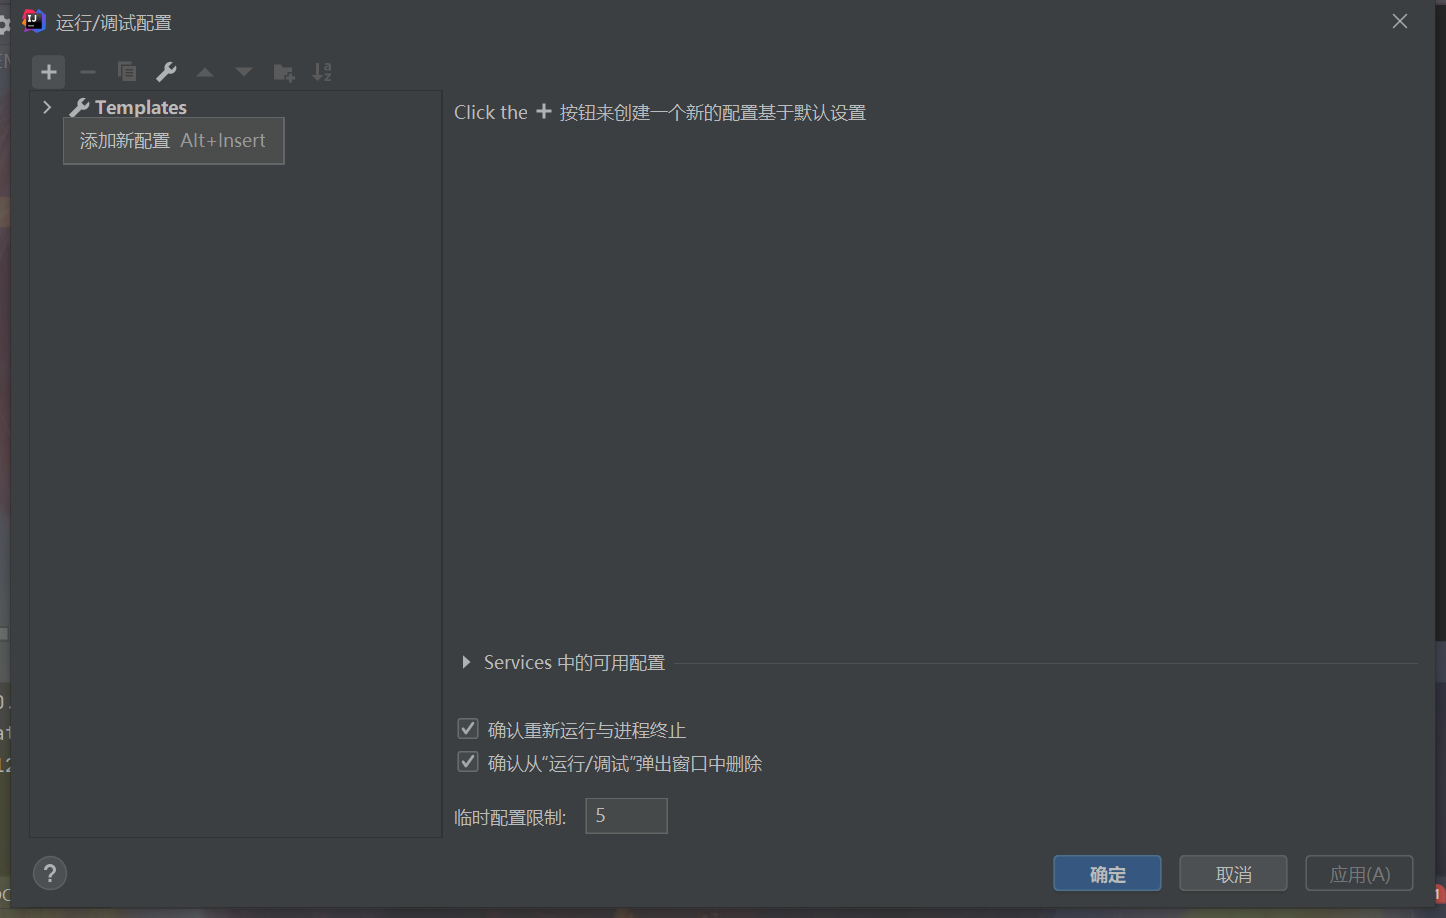Select the Templates item in the tree
This screenshot has width=1446, height=918.
pos(140,106)
